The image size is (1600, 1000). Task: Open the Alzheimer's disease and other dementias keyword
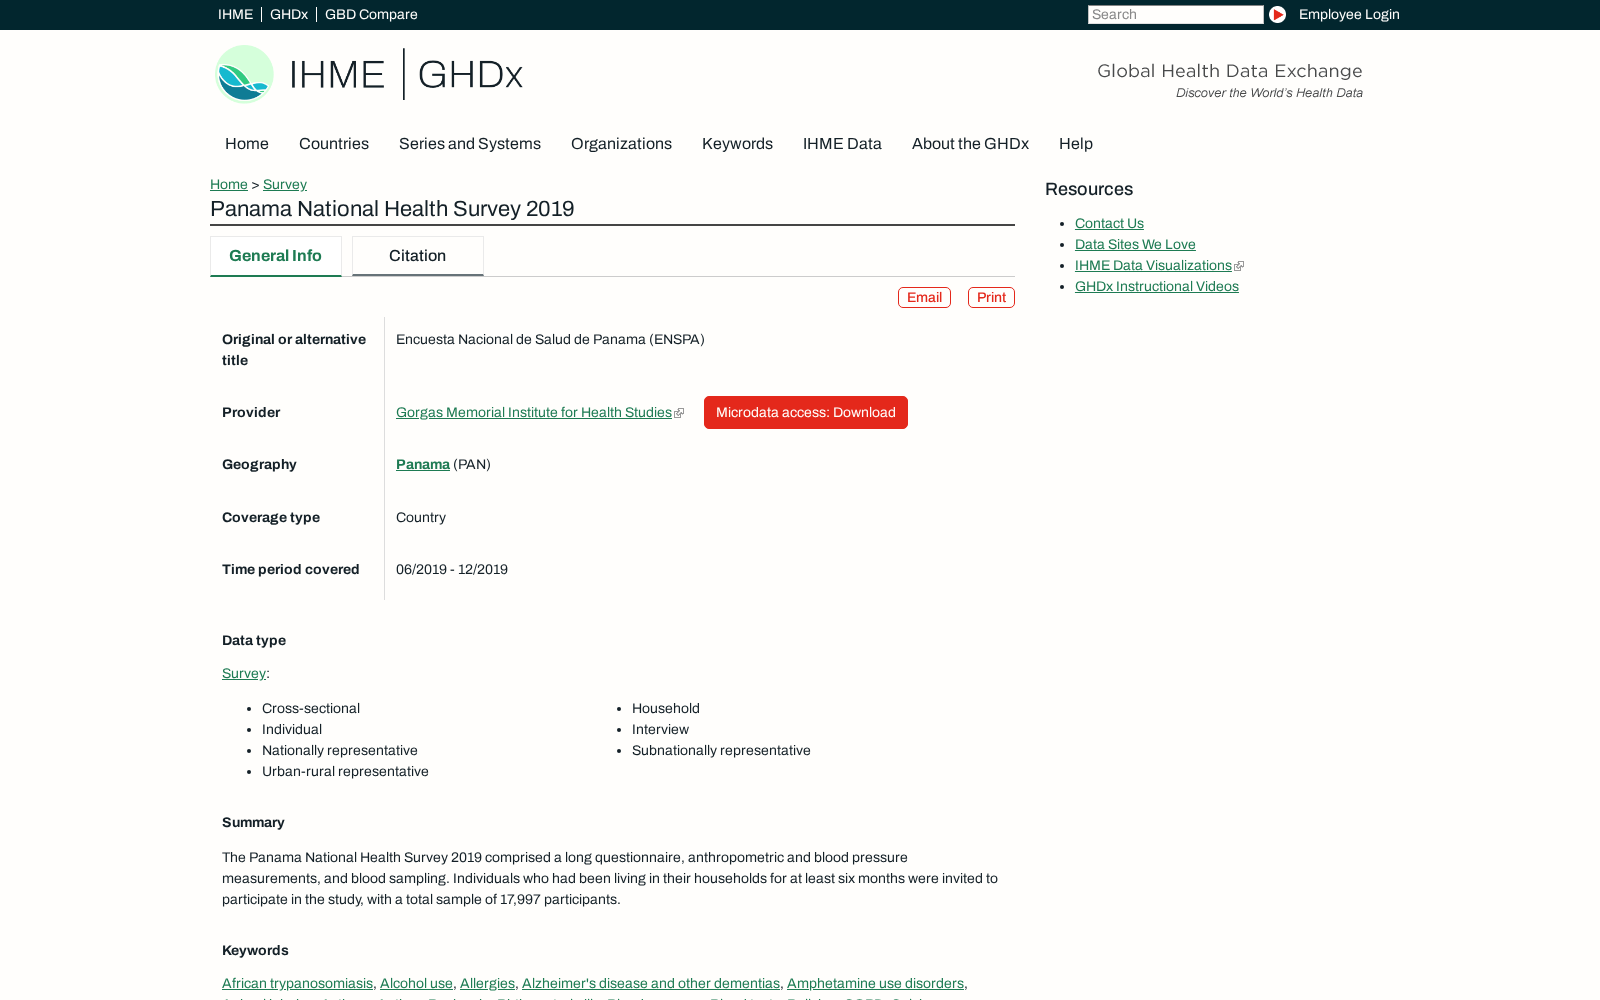[x=651, y=984]
